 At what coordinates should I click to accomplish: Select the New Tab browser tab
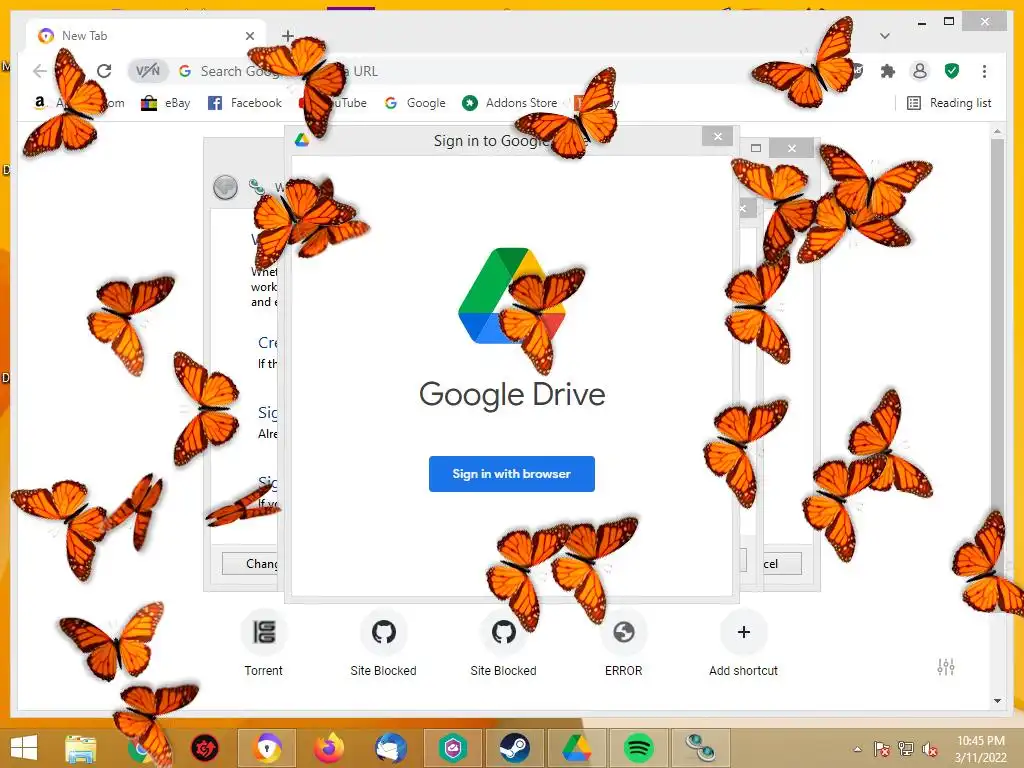[147, 36]
